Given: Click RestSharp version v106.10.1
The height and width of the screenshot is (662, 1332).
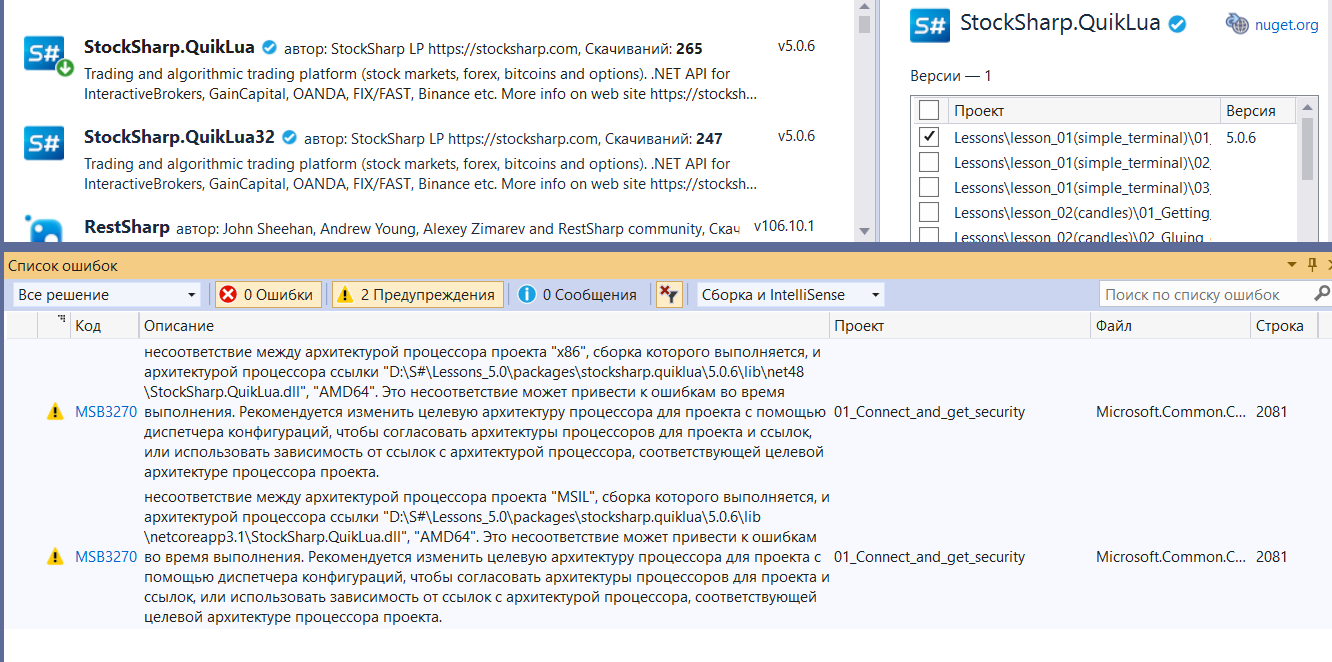Looking at the screenshot, I should pos(784,226).
